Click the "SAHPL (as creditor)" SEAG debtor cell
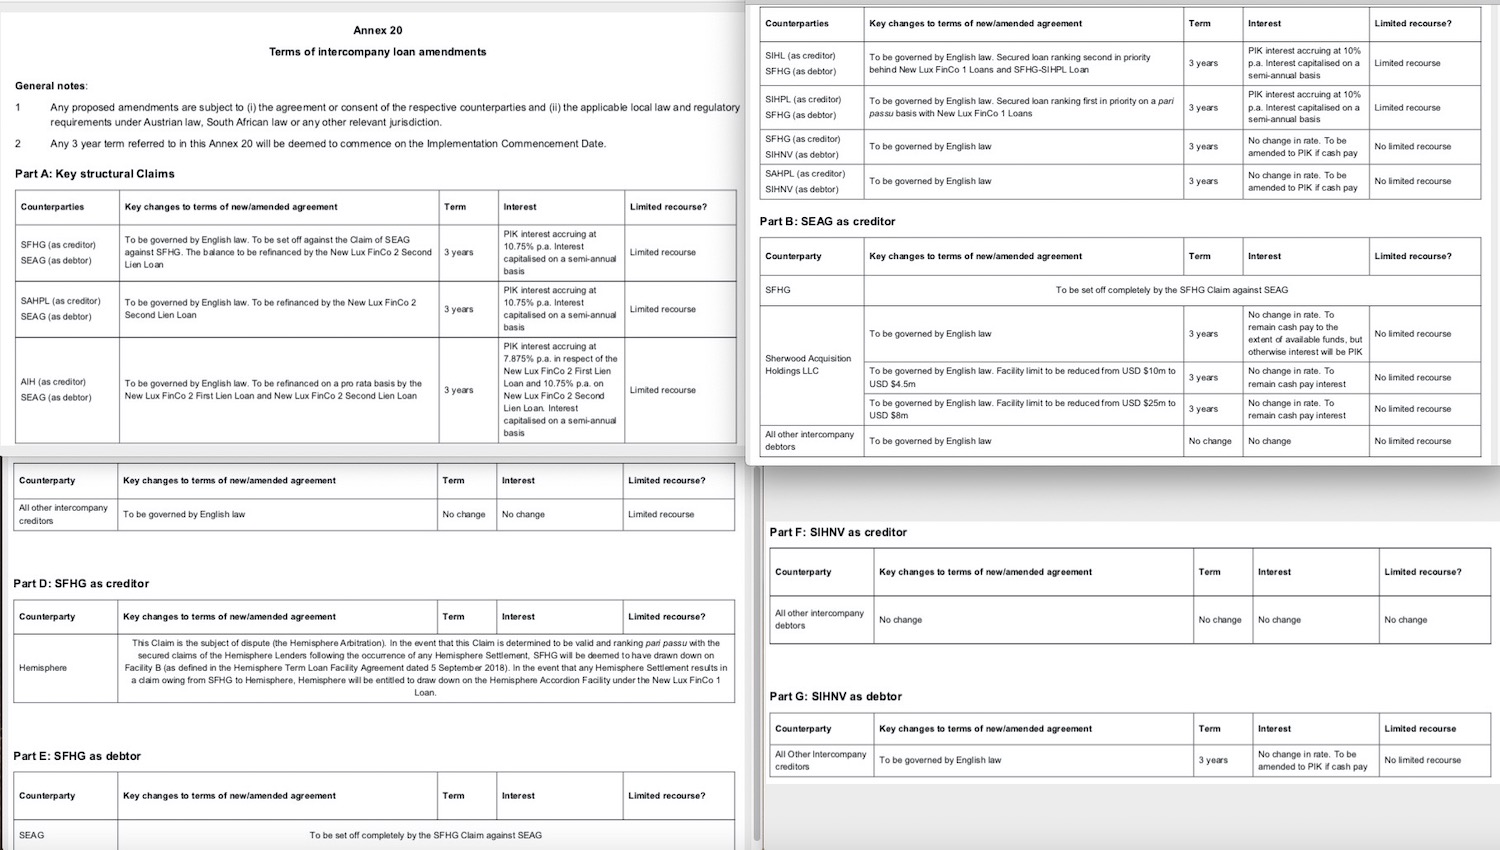Viewport: 1500px width, 850px height. point(67,309)
